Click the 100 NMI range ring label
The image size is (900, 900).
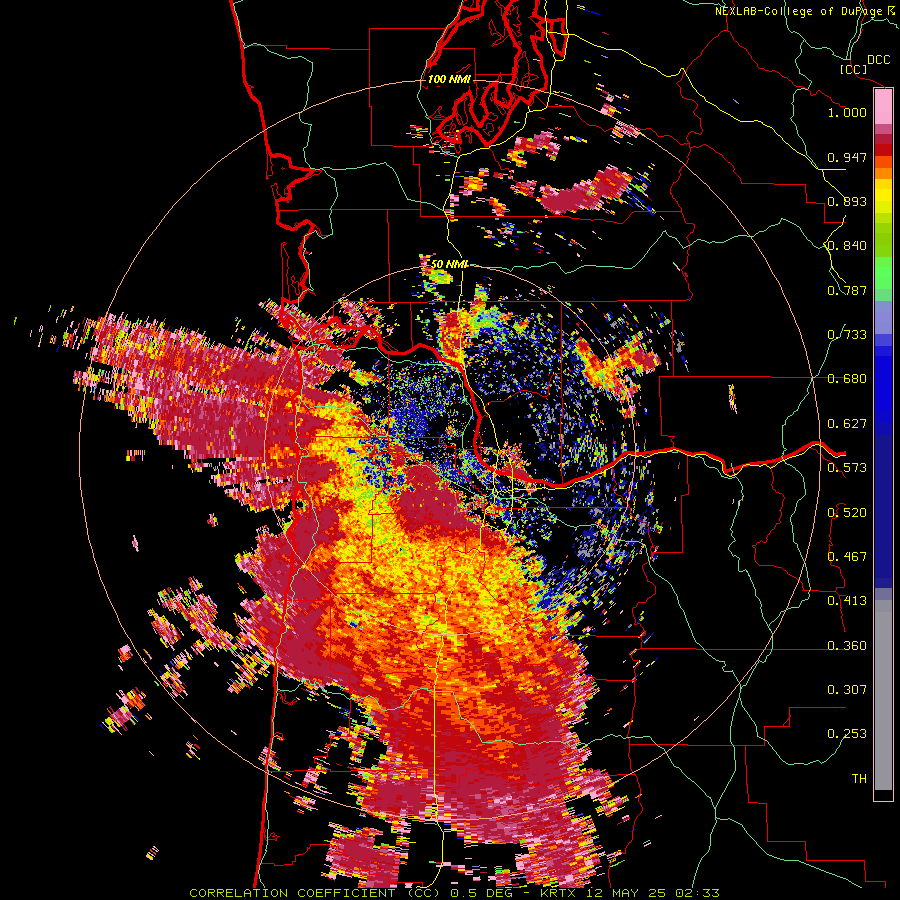[449, 79]
